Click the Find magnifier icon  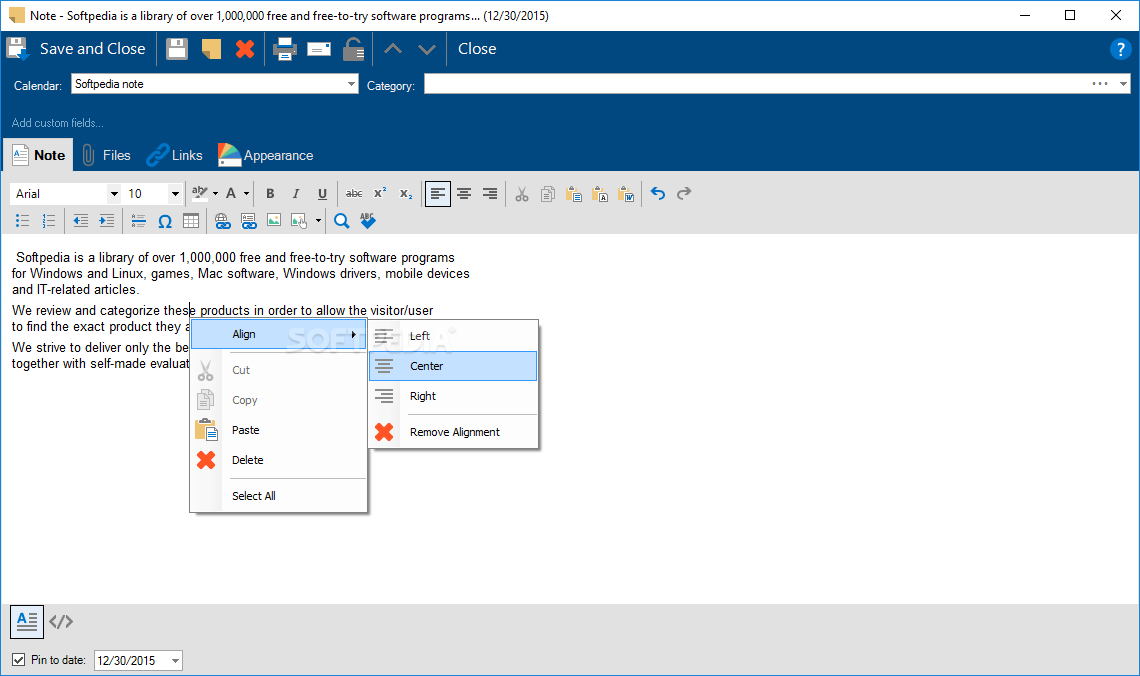(x=342, y=221)
